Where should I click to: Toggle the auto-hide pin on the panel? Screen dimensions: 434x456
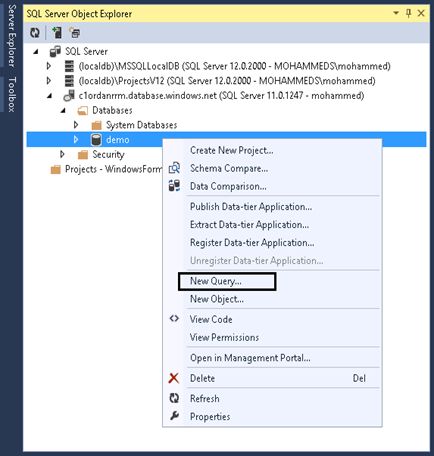point(408,13)
